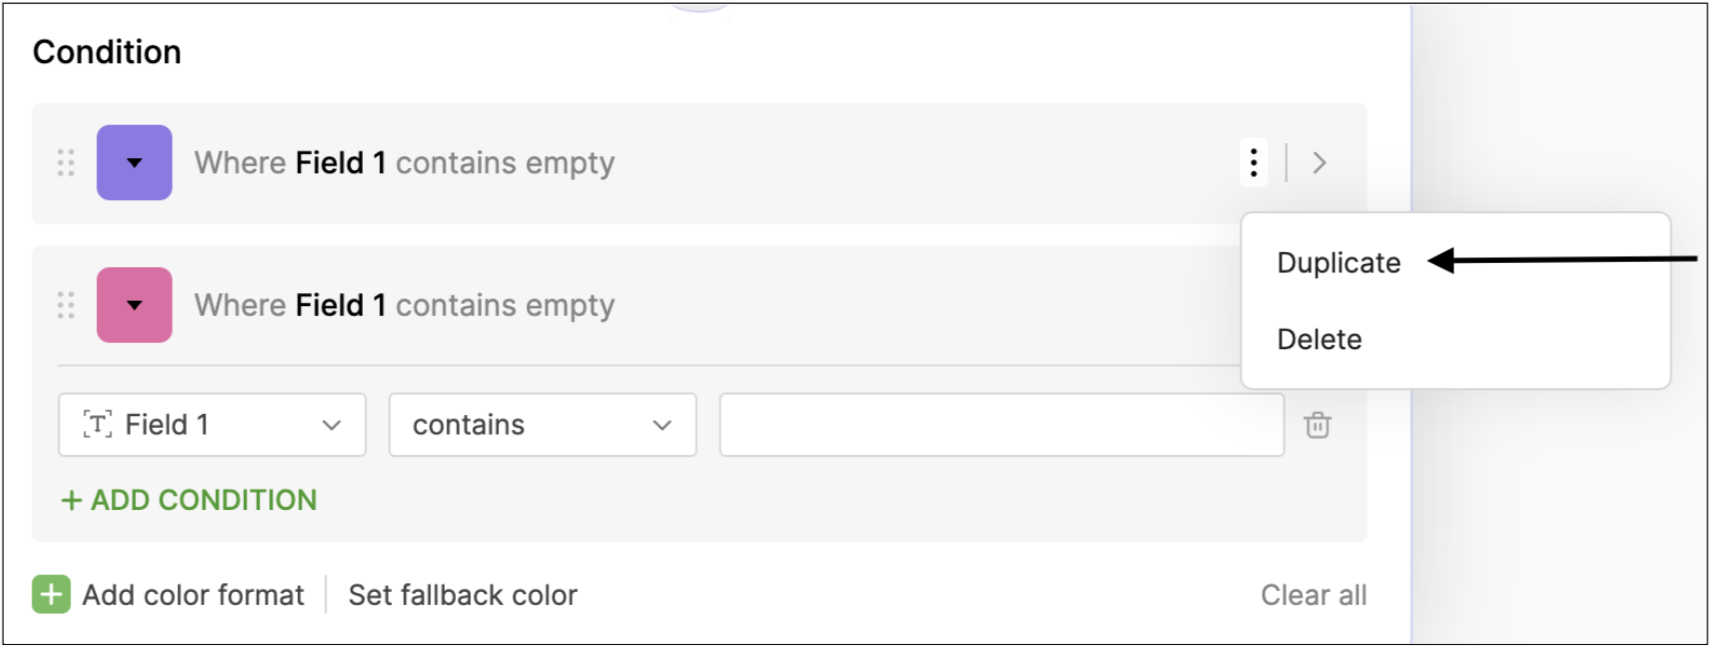1714x650 pixels.
Task: Choose Delete from the context menu
Action: [1319, 340]
